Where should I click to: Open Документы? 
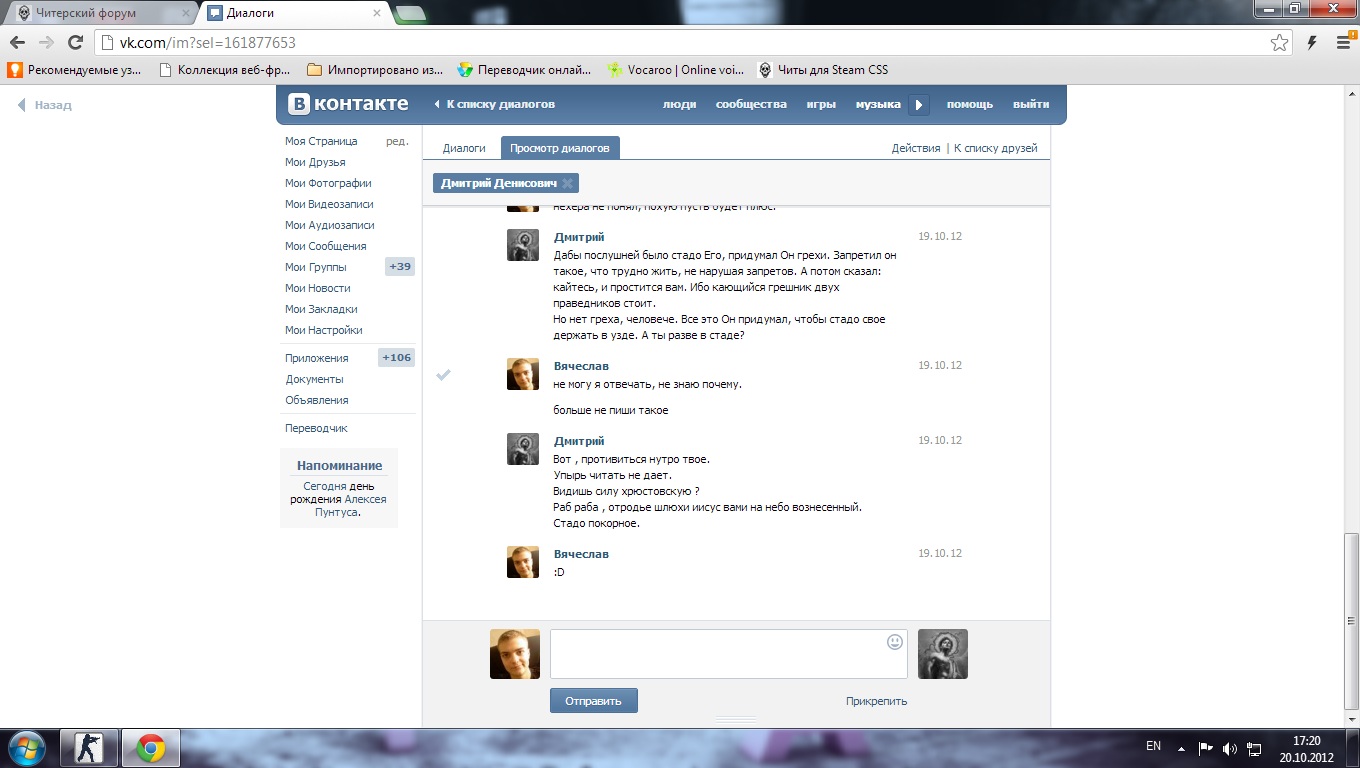(x=314, y=379)
